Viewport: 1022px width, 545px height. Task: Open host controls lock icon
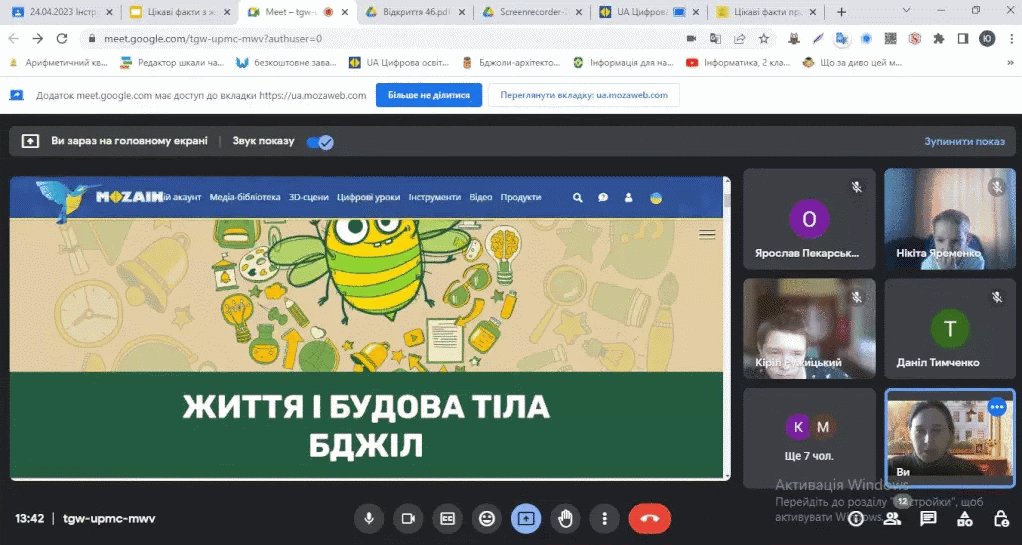point(1001,519)
